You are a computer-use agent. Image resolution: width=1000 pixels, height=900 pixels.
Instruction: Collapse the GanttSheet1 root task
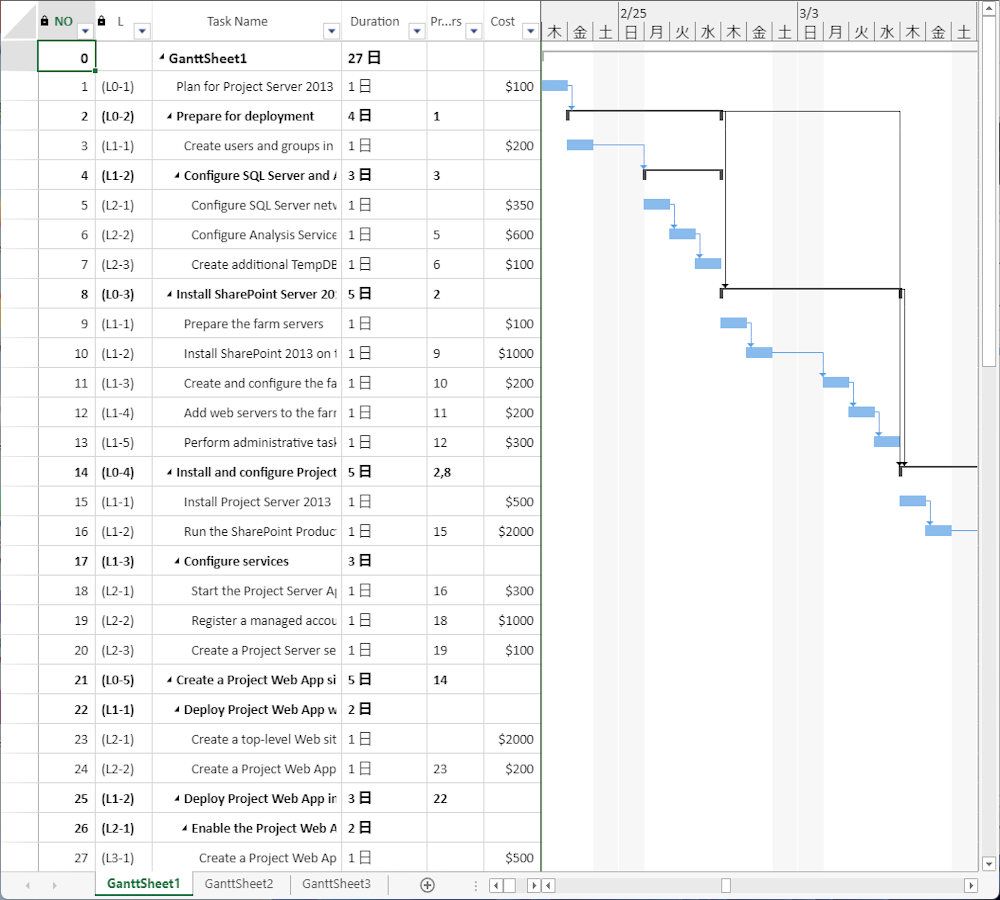coord(162,58)
